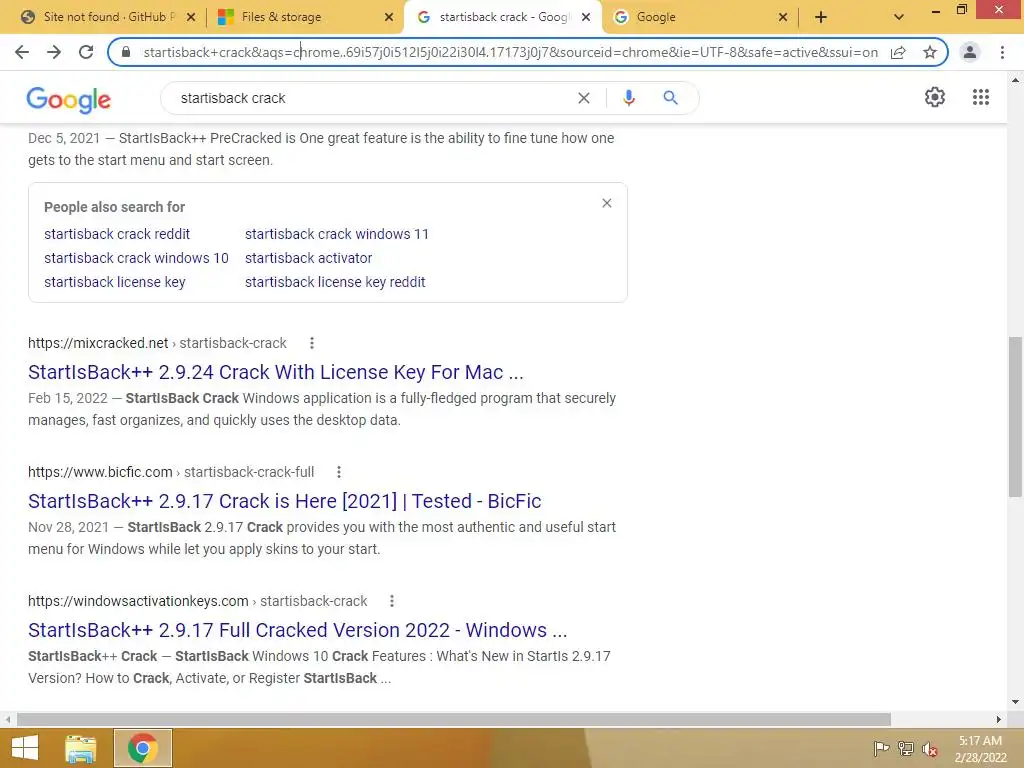The height and width of the screenshot is (768, 1024).
Task: Open suggestion startisback license key reddit
Action: tap(335, 282)
